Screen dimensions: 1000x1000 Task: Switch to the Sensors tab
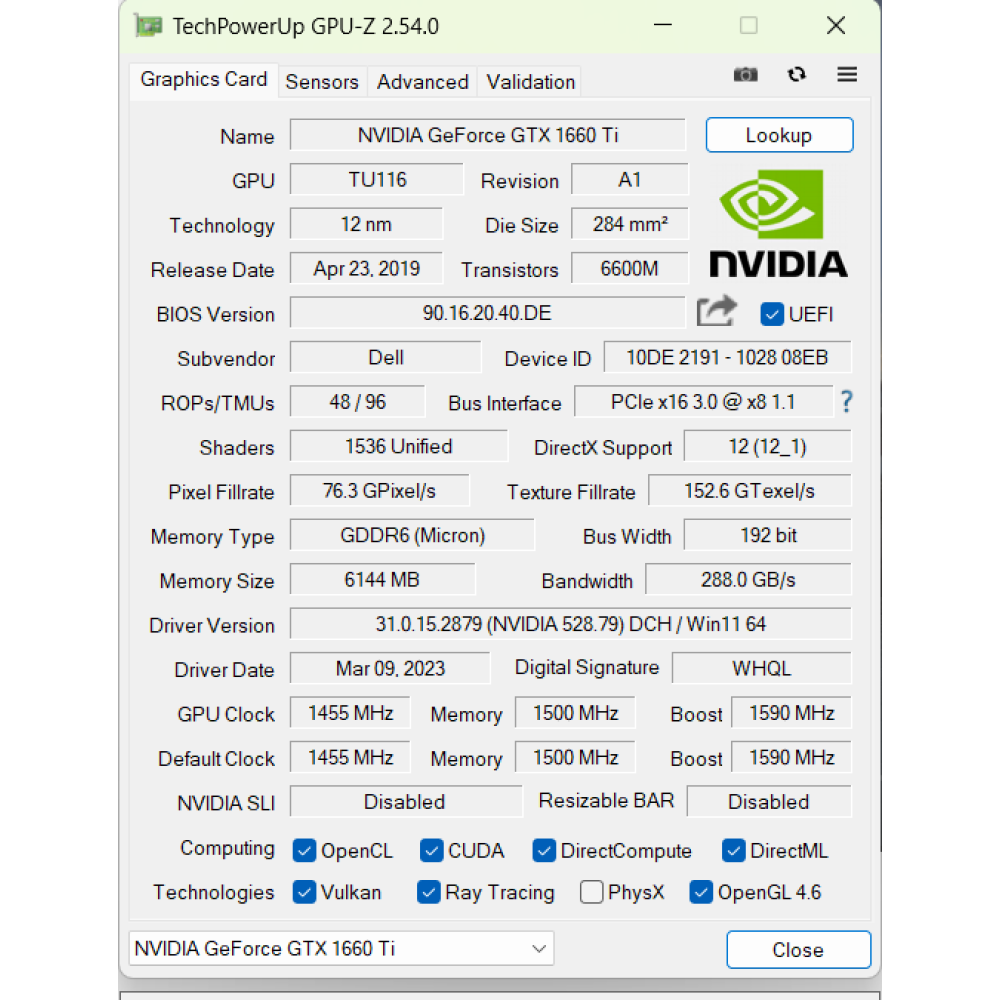[322, 82]
